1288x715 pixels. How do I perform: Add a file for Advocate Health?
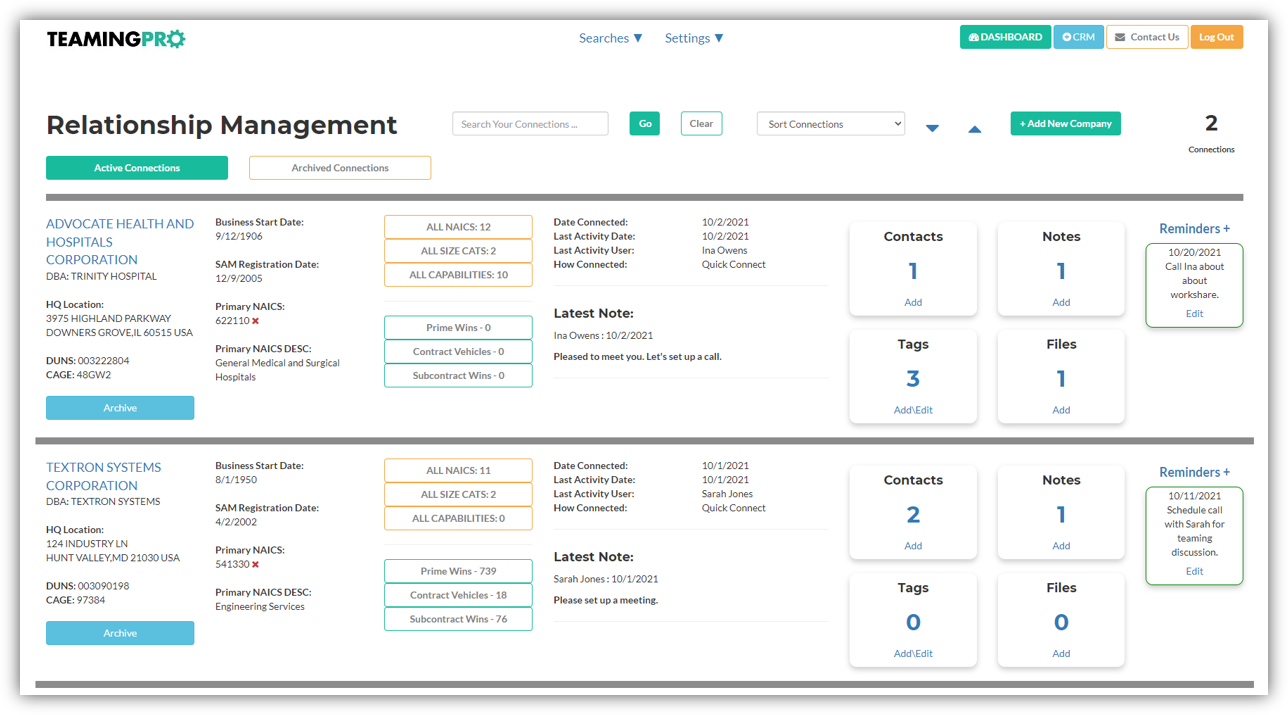pyautogui.click(x=1061, y=410)
